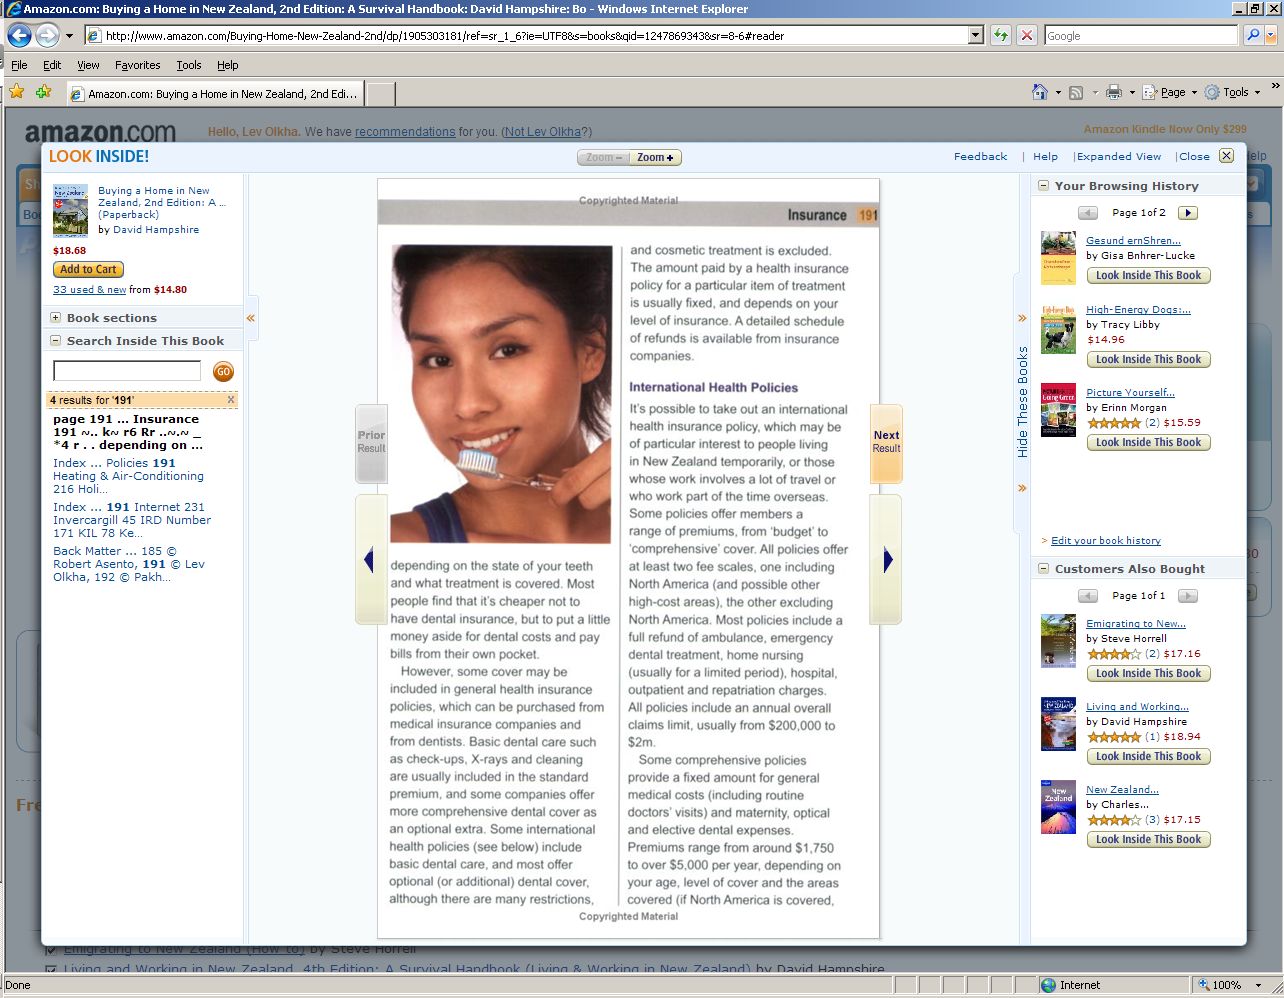Screen dimensions: 1284x998
Task: Select the Amazon Buying a Home tab
Action: pos(214,94)
